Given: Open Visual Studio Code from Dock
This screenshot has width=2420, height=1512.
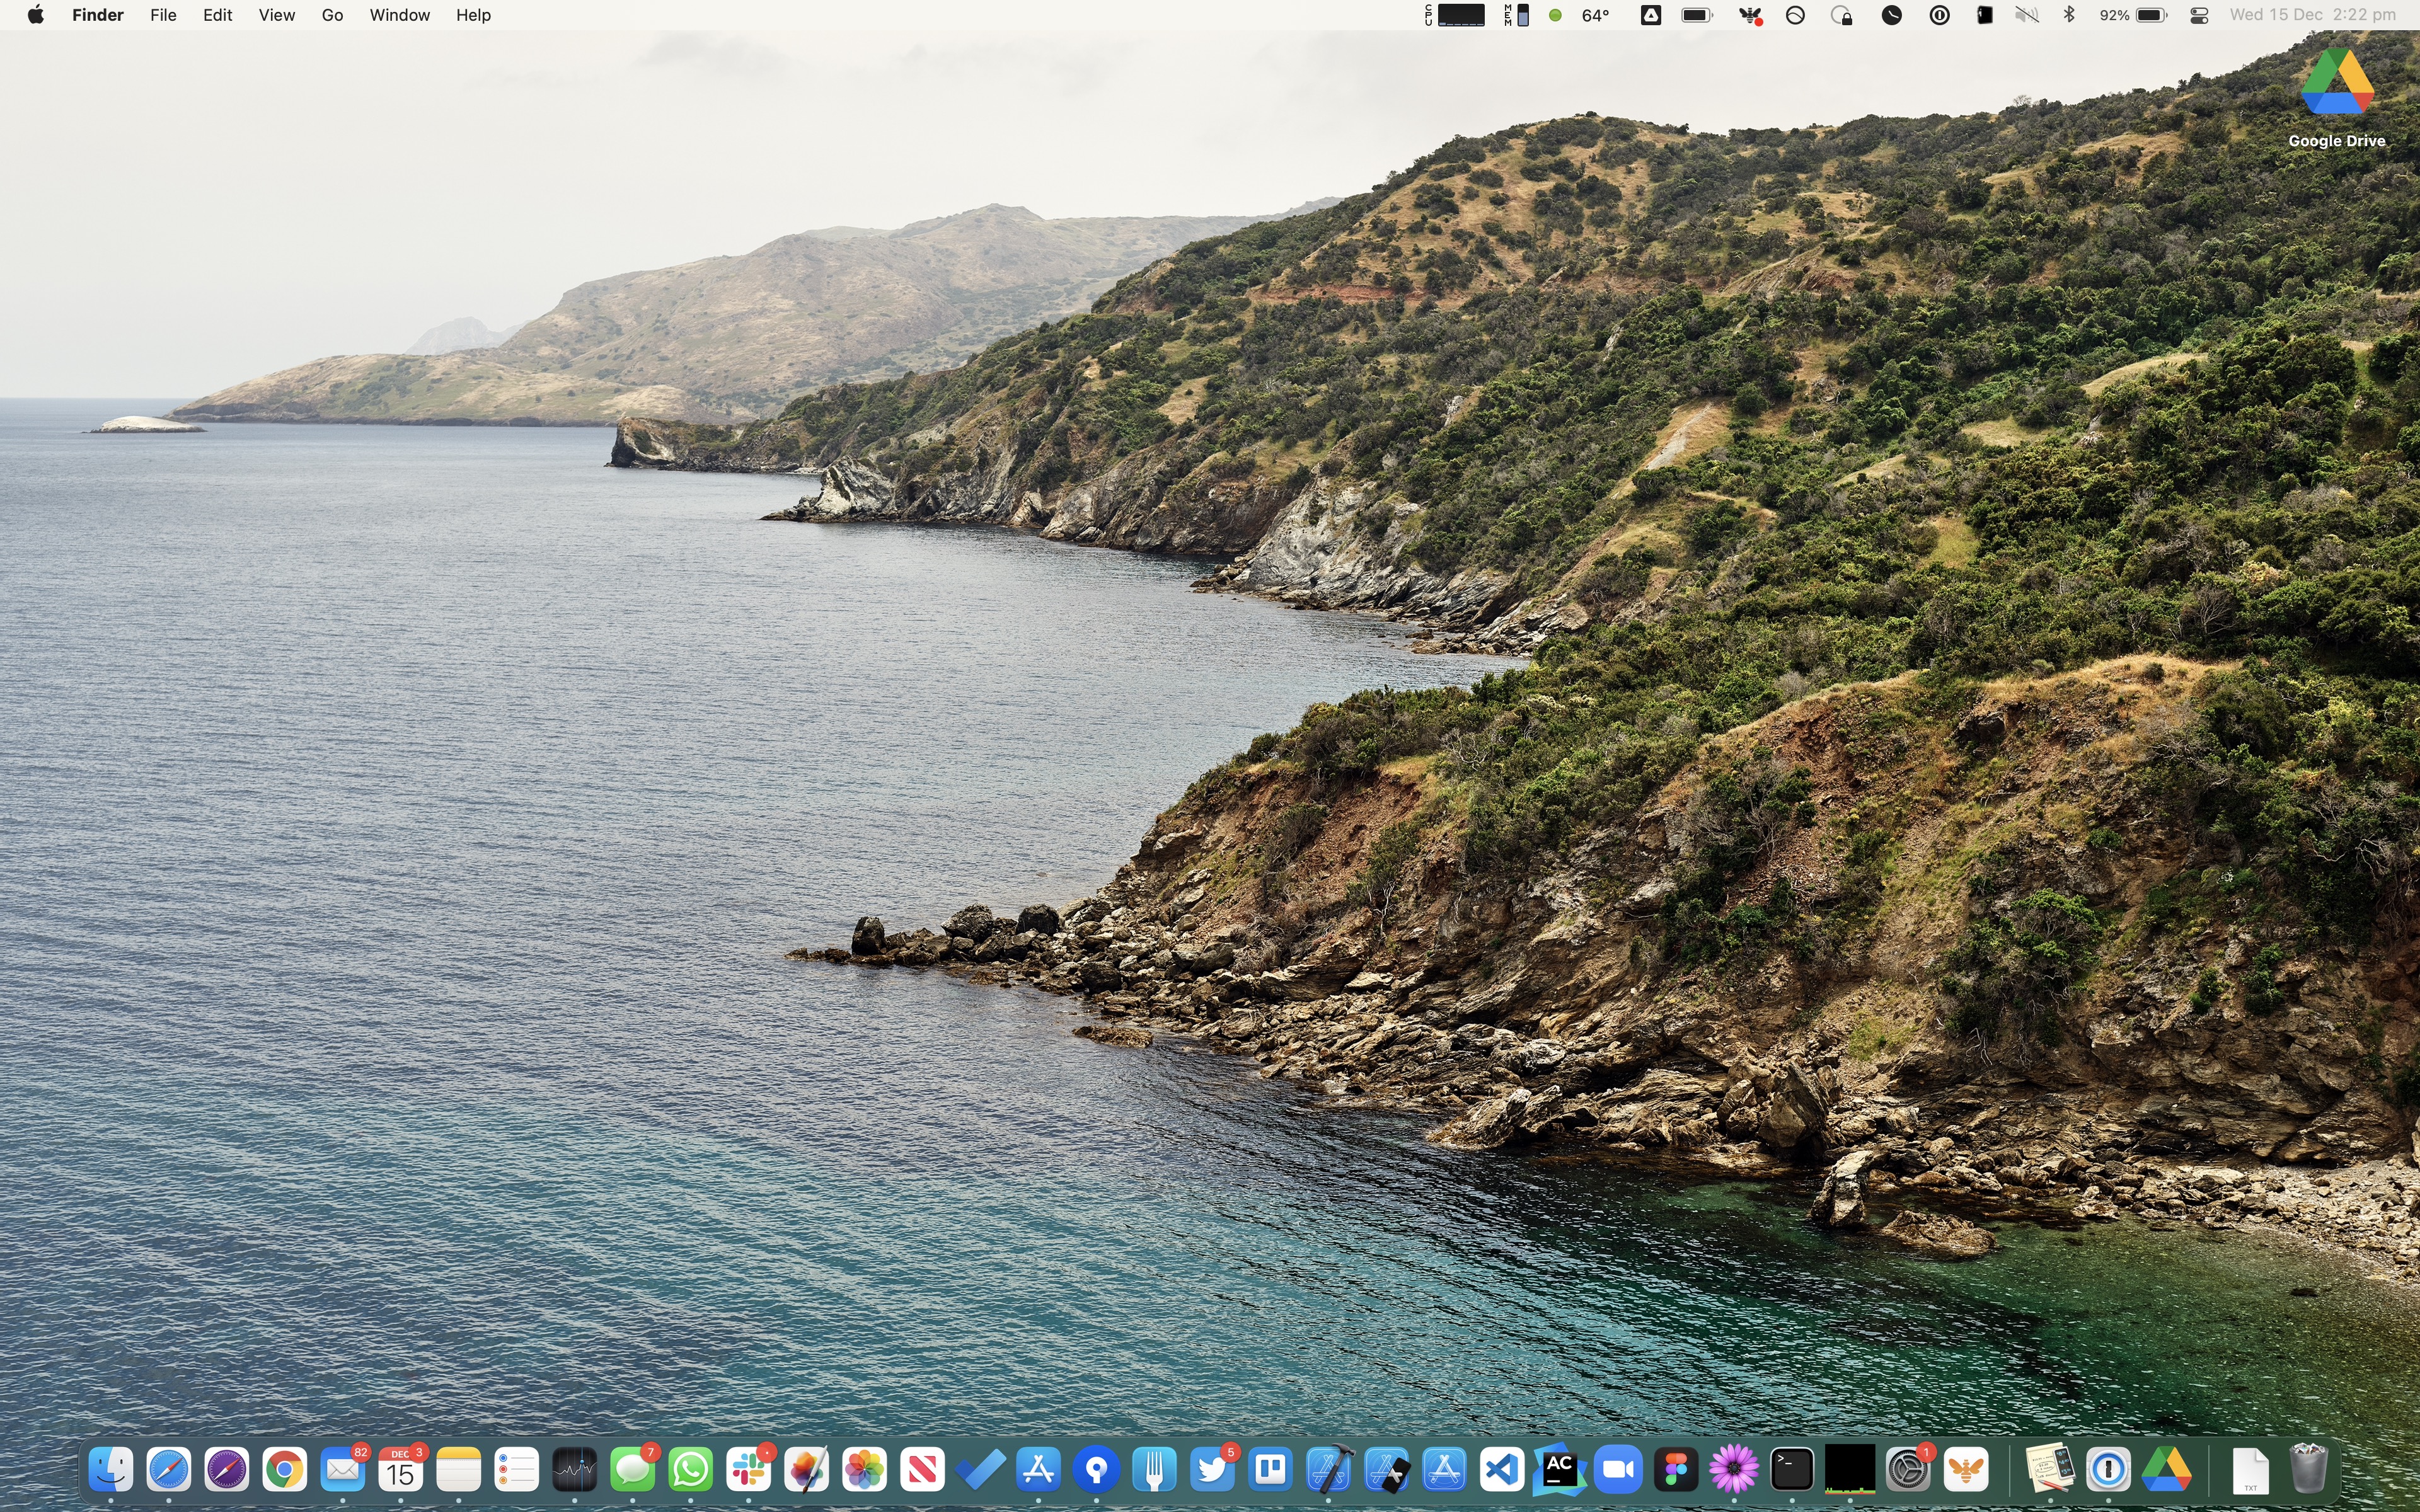Looking at the screenshot, I should pyautogui.click(x=1502, y=1469).
